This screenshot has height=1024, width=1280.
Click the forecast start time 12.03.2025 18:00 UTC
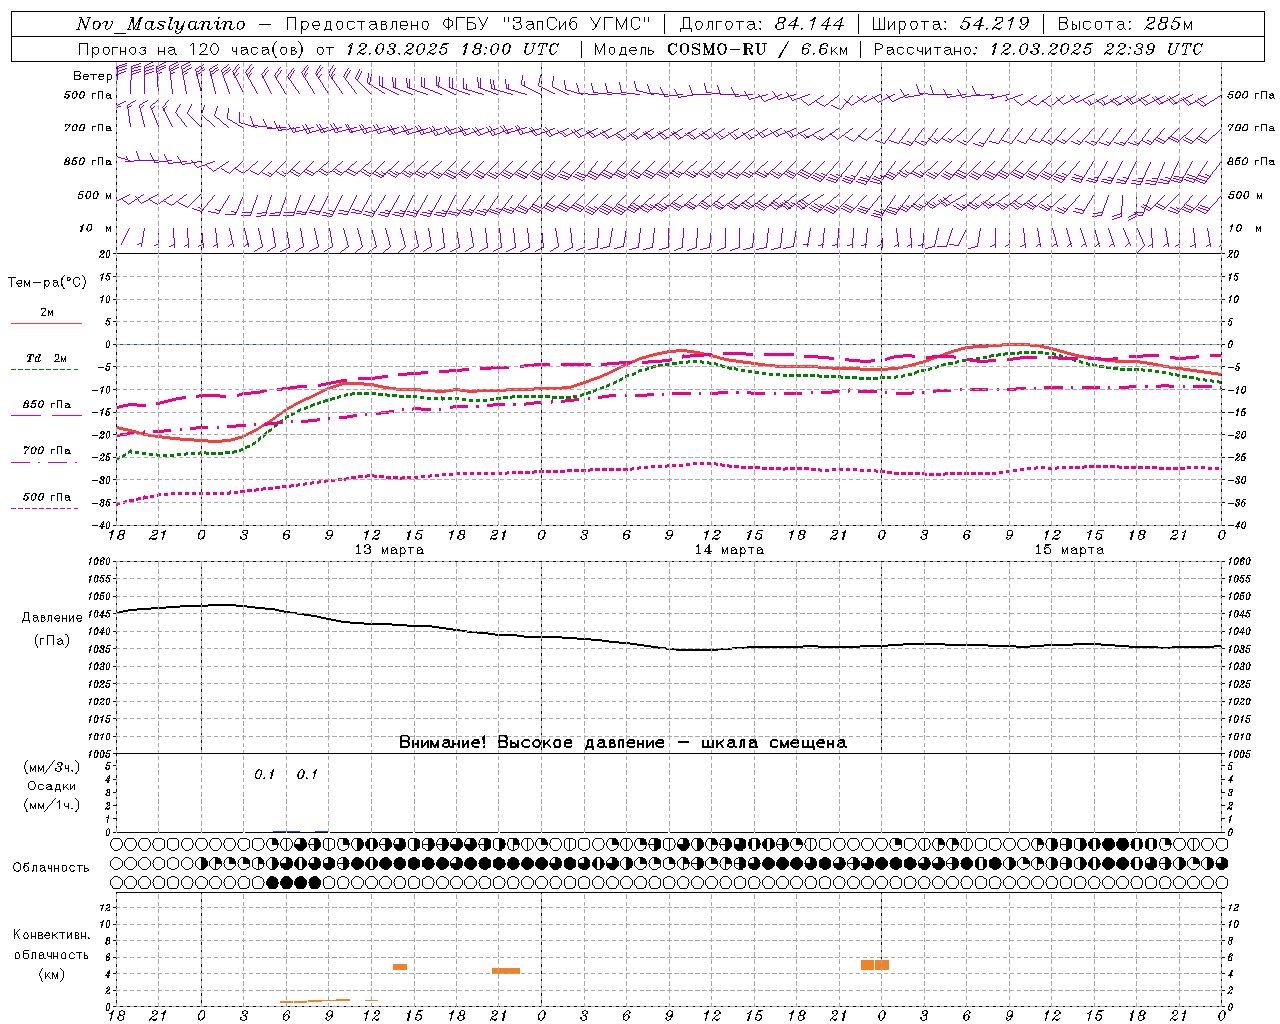tap(452, 49)
